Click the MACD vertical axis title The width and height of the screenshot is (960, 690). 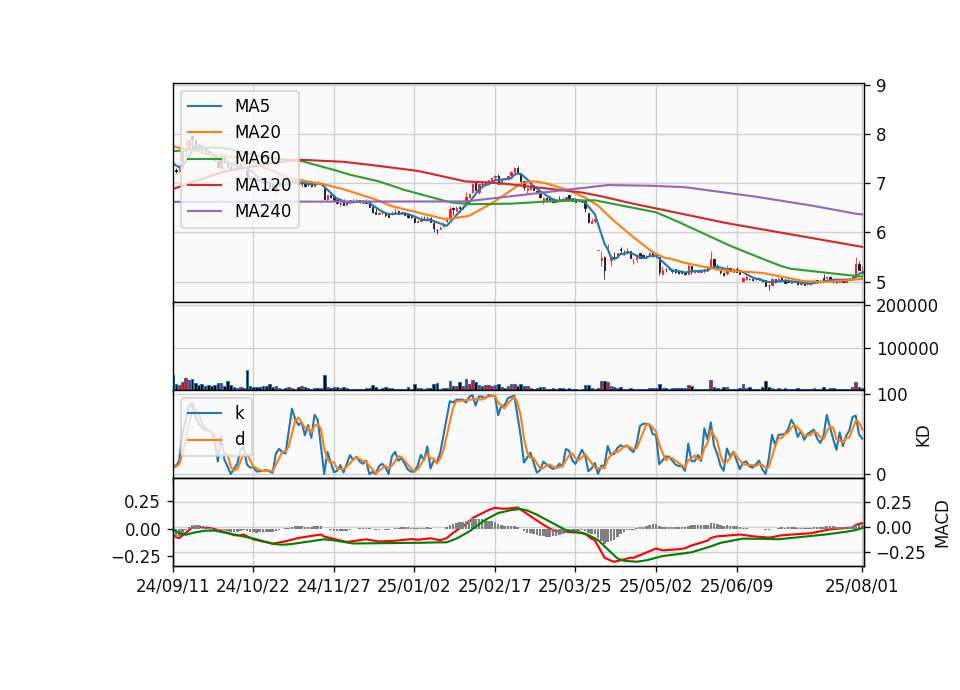(942, 524)
